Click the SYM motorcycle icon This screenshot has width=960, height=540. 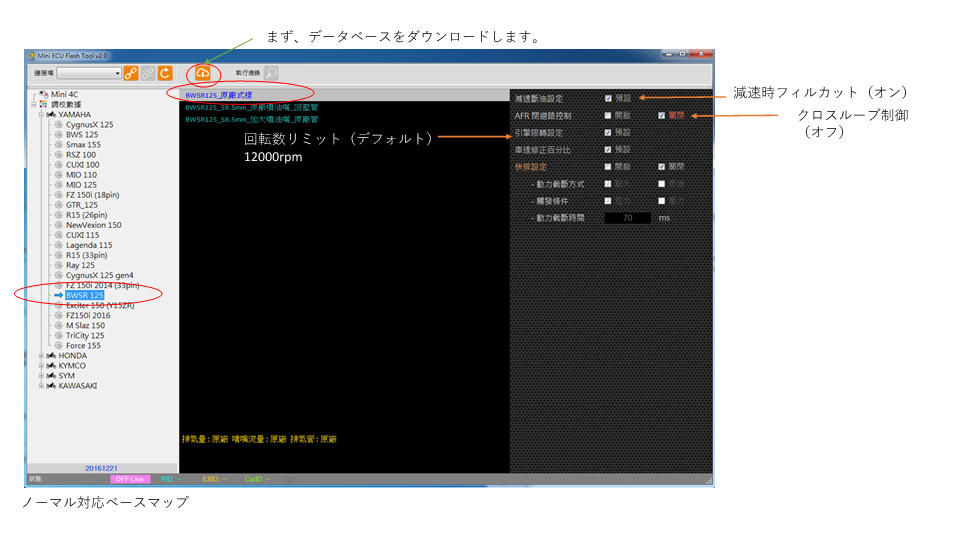[x=51, y=376]
